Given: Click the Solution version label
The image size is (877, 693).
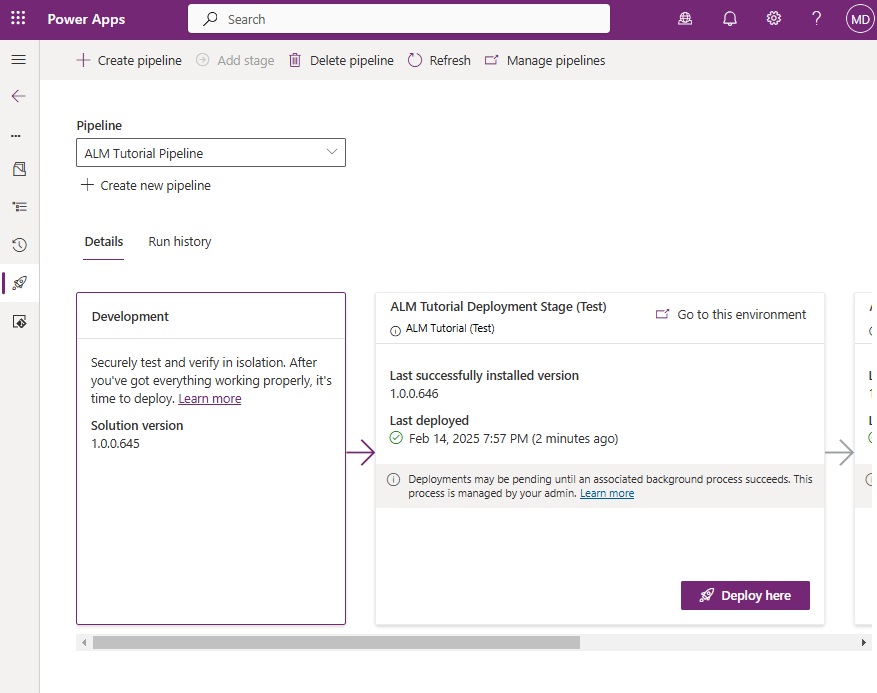Looking at the screenshot, I should [x=137, y=426].
